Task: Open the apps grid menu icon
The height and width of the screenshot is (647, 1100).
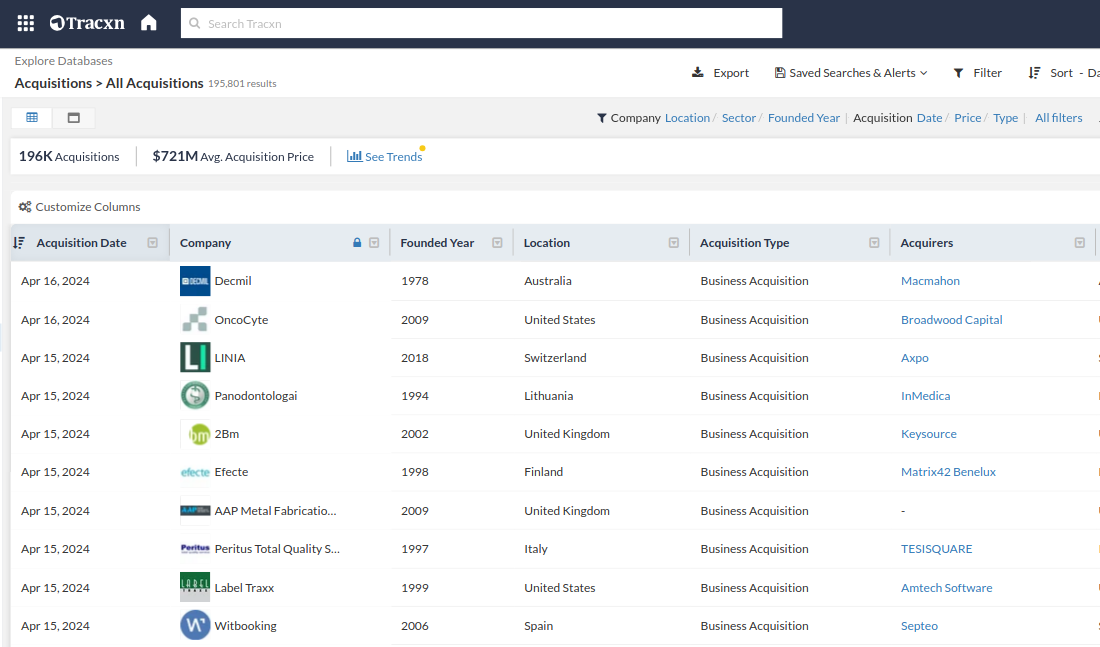Action: coord(26,23)
